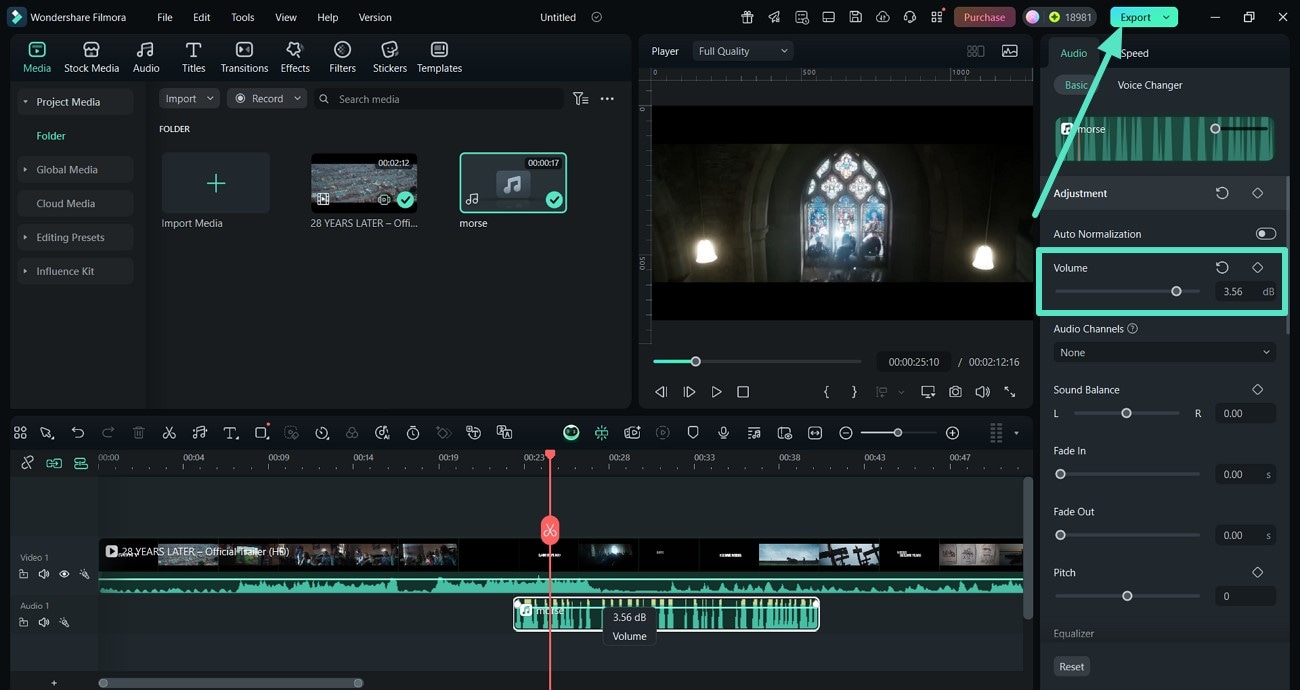Click the player volume speaker icon
This screenshot has height=690, width=1300.
983,392
